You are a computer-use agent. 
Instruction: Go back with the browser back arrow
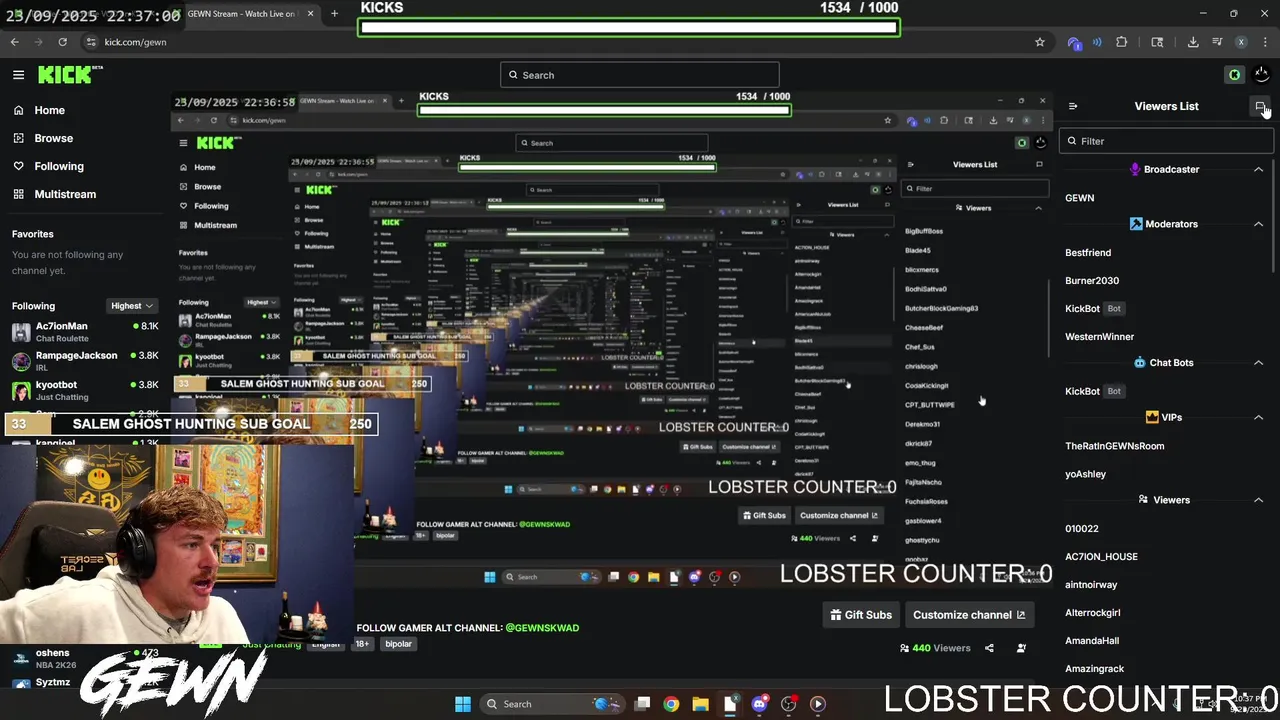pyautogui.click(x=14, y=42)
